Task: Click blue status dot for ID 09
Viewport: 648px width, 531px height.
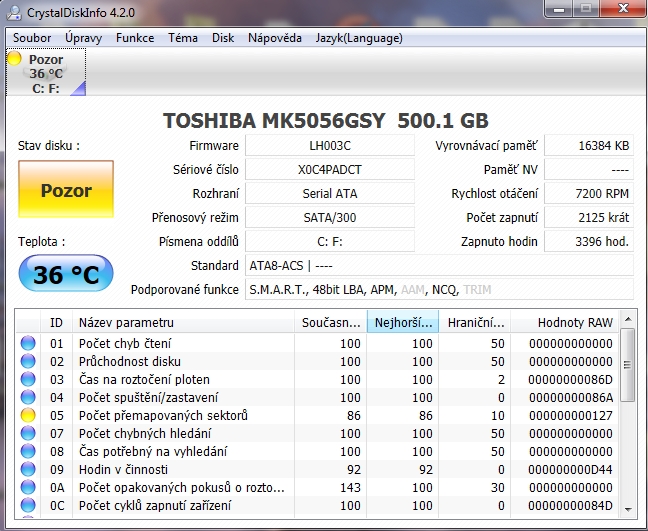Action: (x=28, y=469)
